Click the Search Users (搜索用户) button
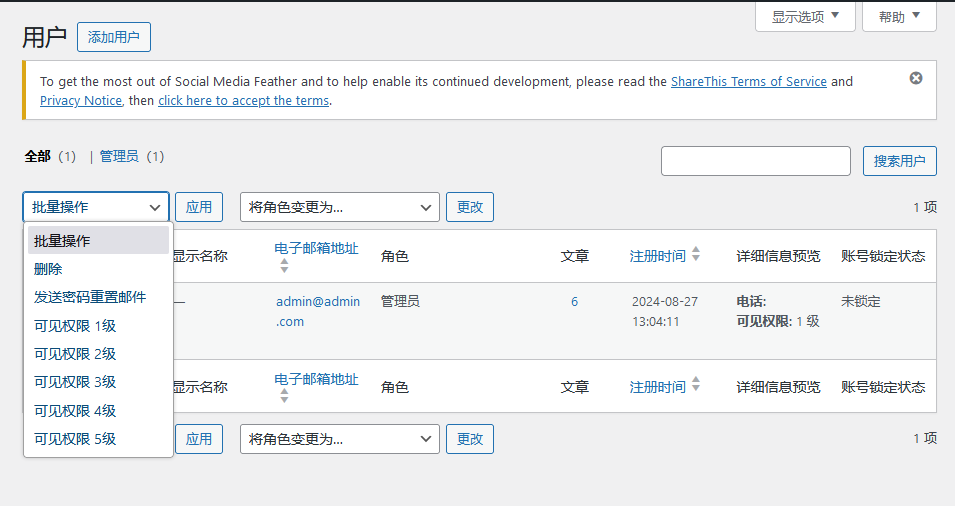This screenshot has width=955, height=506. pos(900,161)
